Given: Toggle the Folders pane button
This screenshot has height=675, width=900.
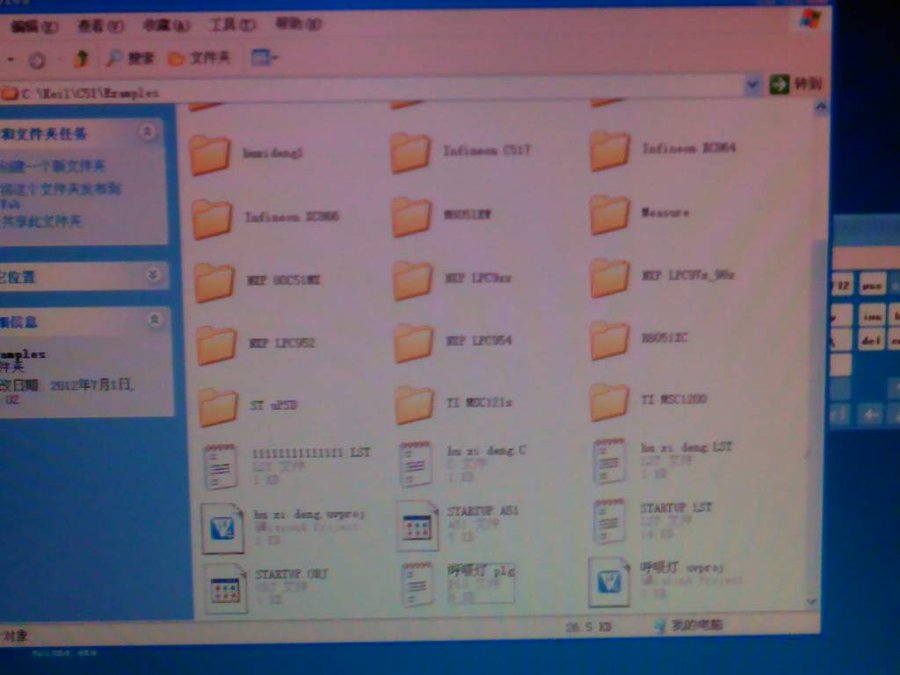Looking at the screenshot, I should coord(200,58).
